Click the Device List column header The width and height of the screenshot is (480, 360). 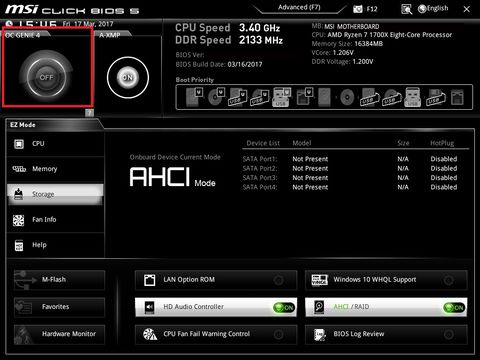(x=263, y=143)
